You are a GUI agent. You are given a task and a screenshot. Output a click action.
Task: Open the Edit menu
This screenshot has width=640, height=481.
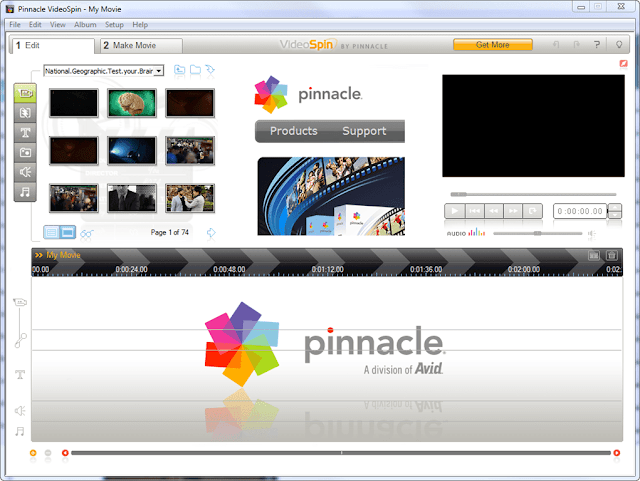pos(35,24)
